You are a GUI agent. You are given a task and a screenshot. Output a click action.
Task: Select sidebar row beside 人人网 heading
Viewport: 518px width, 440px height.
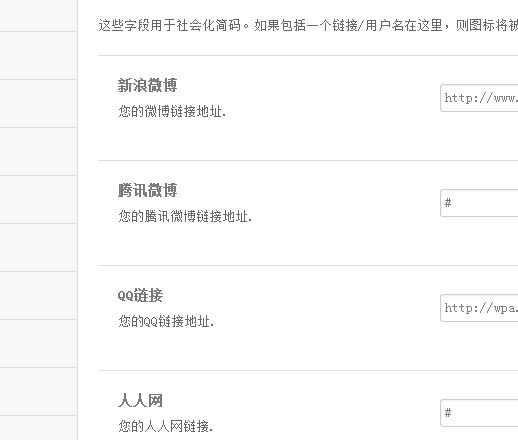[38, 391]
